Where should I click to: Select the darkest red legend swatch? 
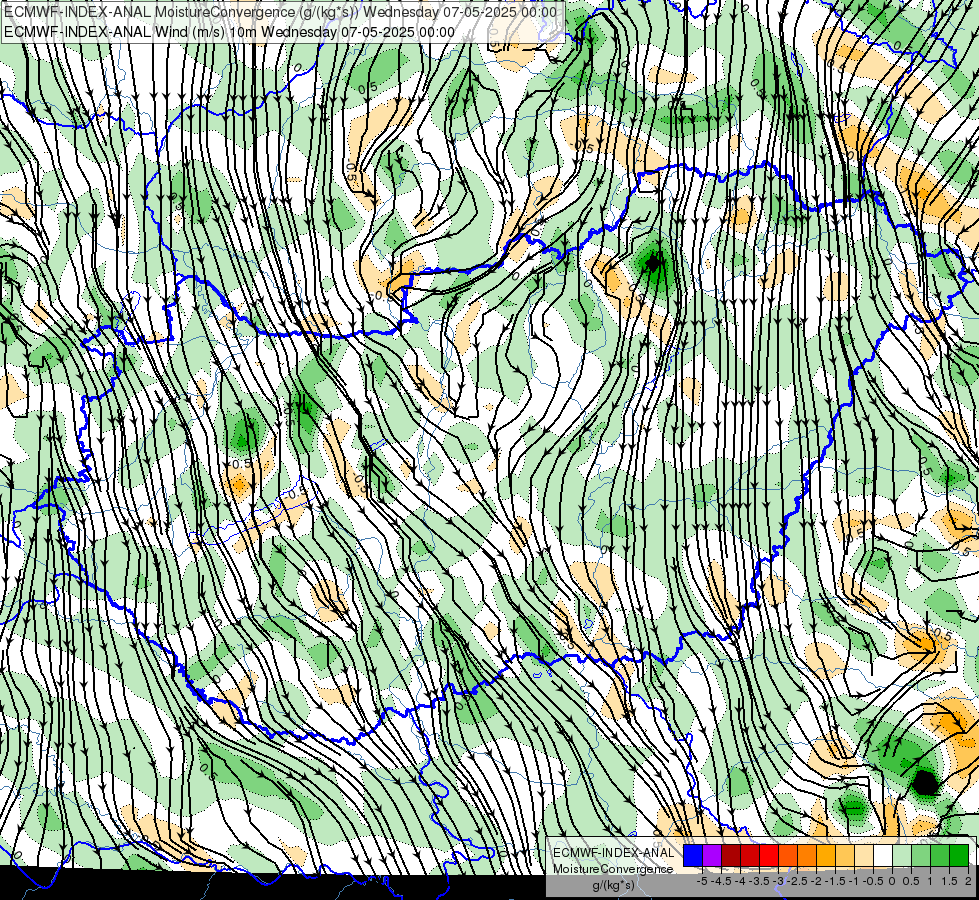click(731, 855)
